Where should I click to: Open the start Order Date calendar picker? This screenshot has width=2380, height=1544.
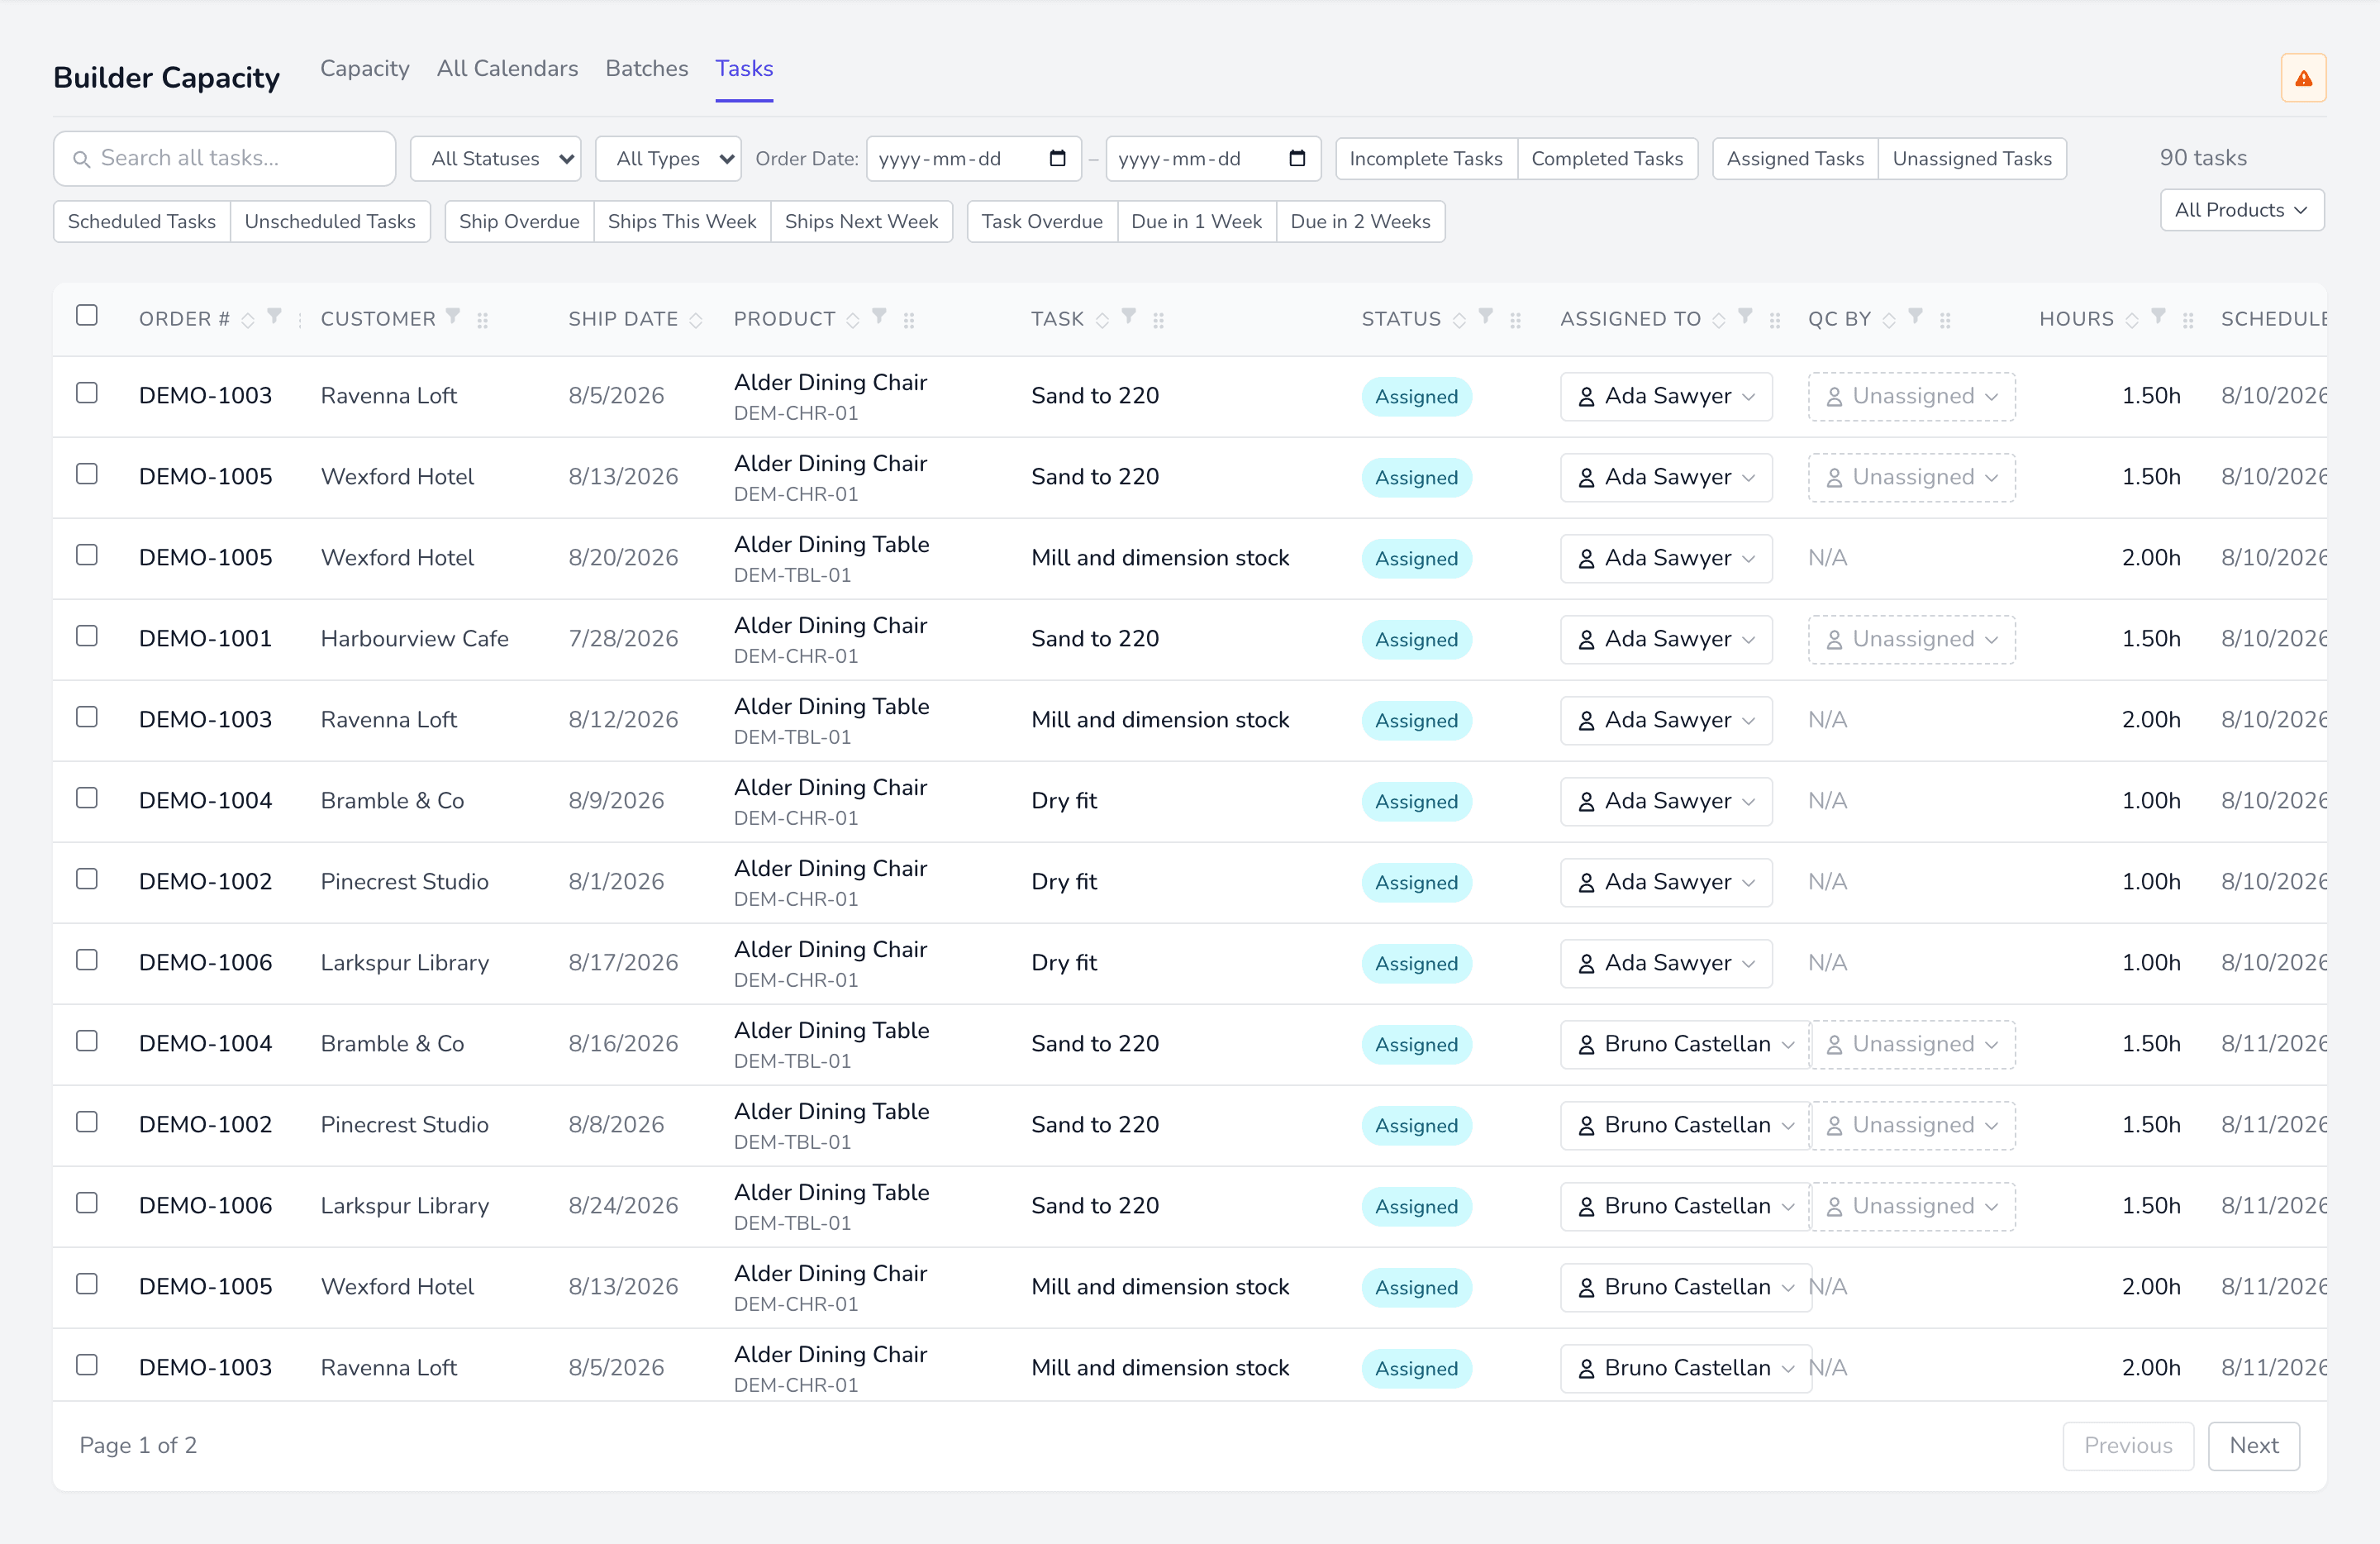point(1057,158)
